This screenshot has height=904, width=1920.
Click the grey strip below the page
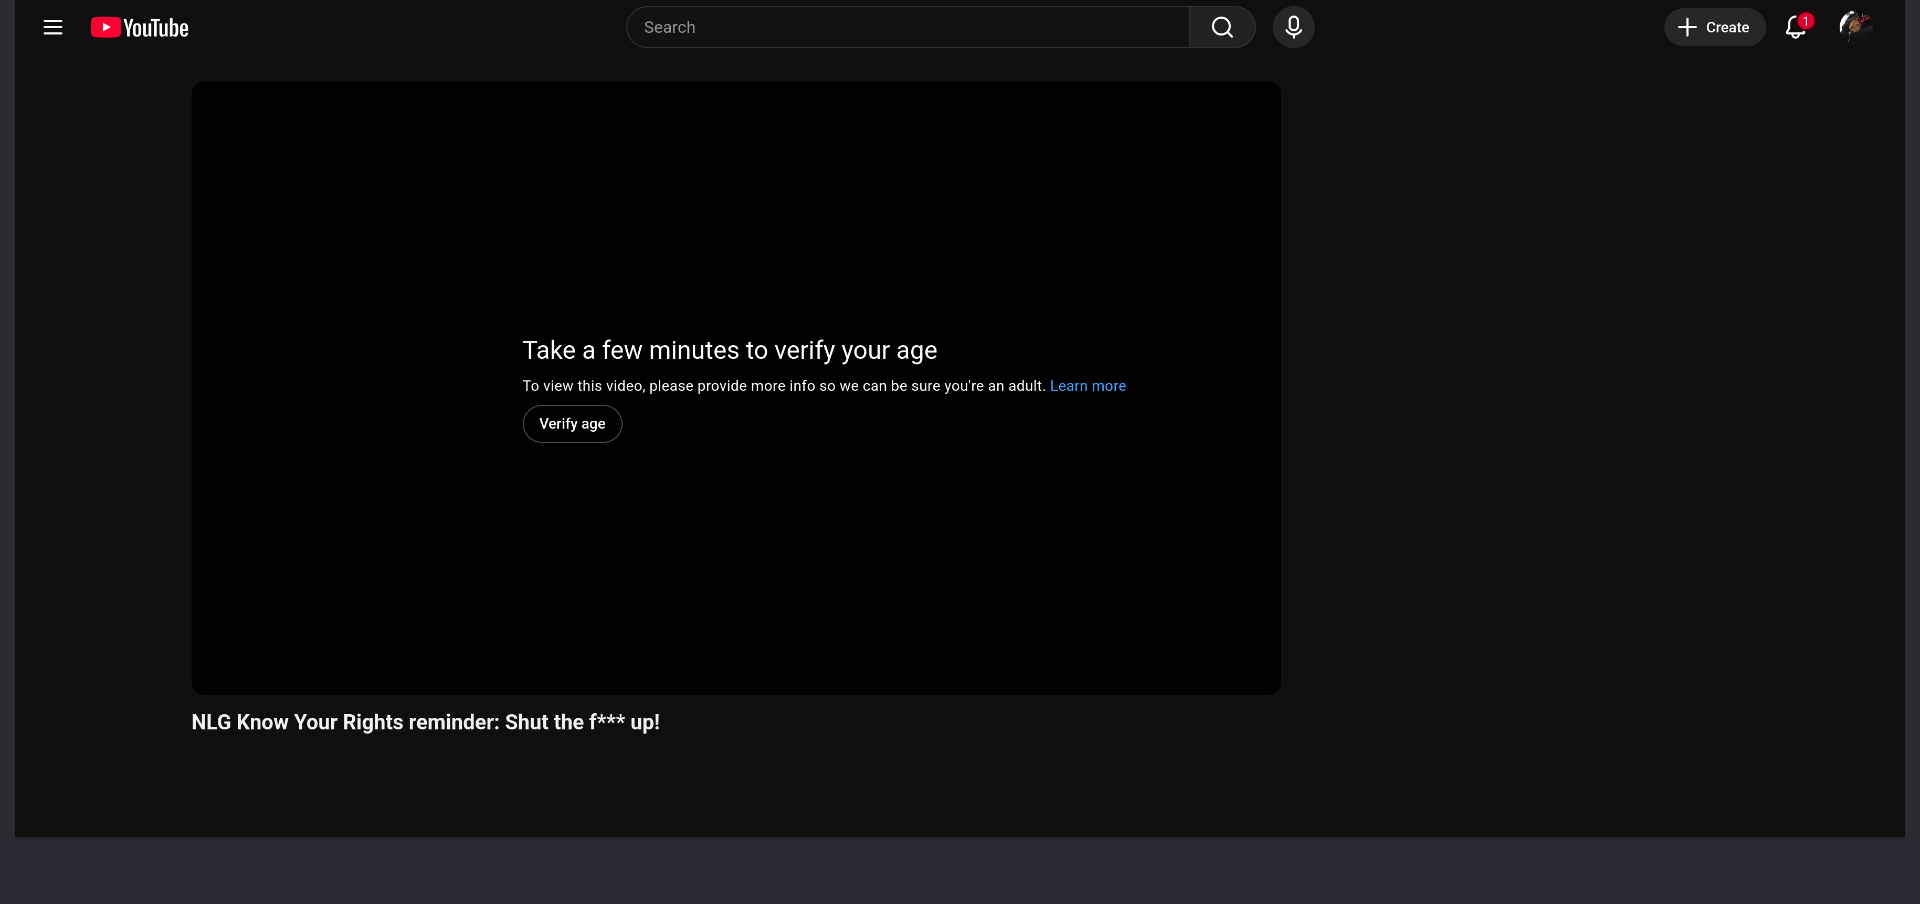point(960,871)
